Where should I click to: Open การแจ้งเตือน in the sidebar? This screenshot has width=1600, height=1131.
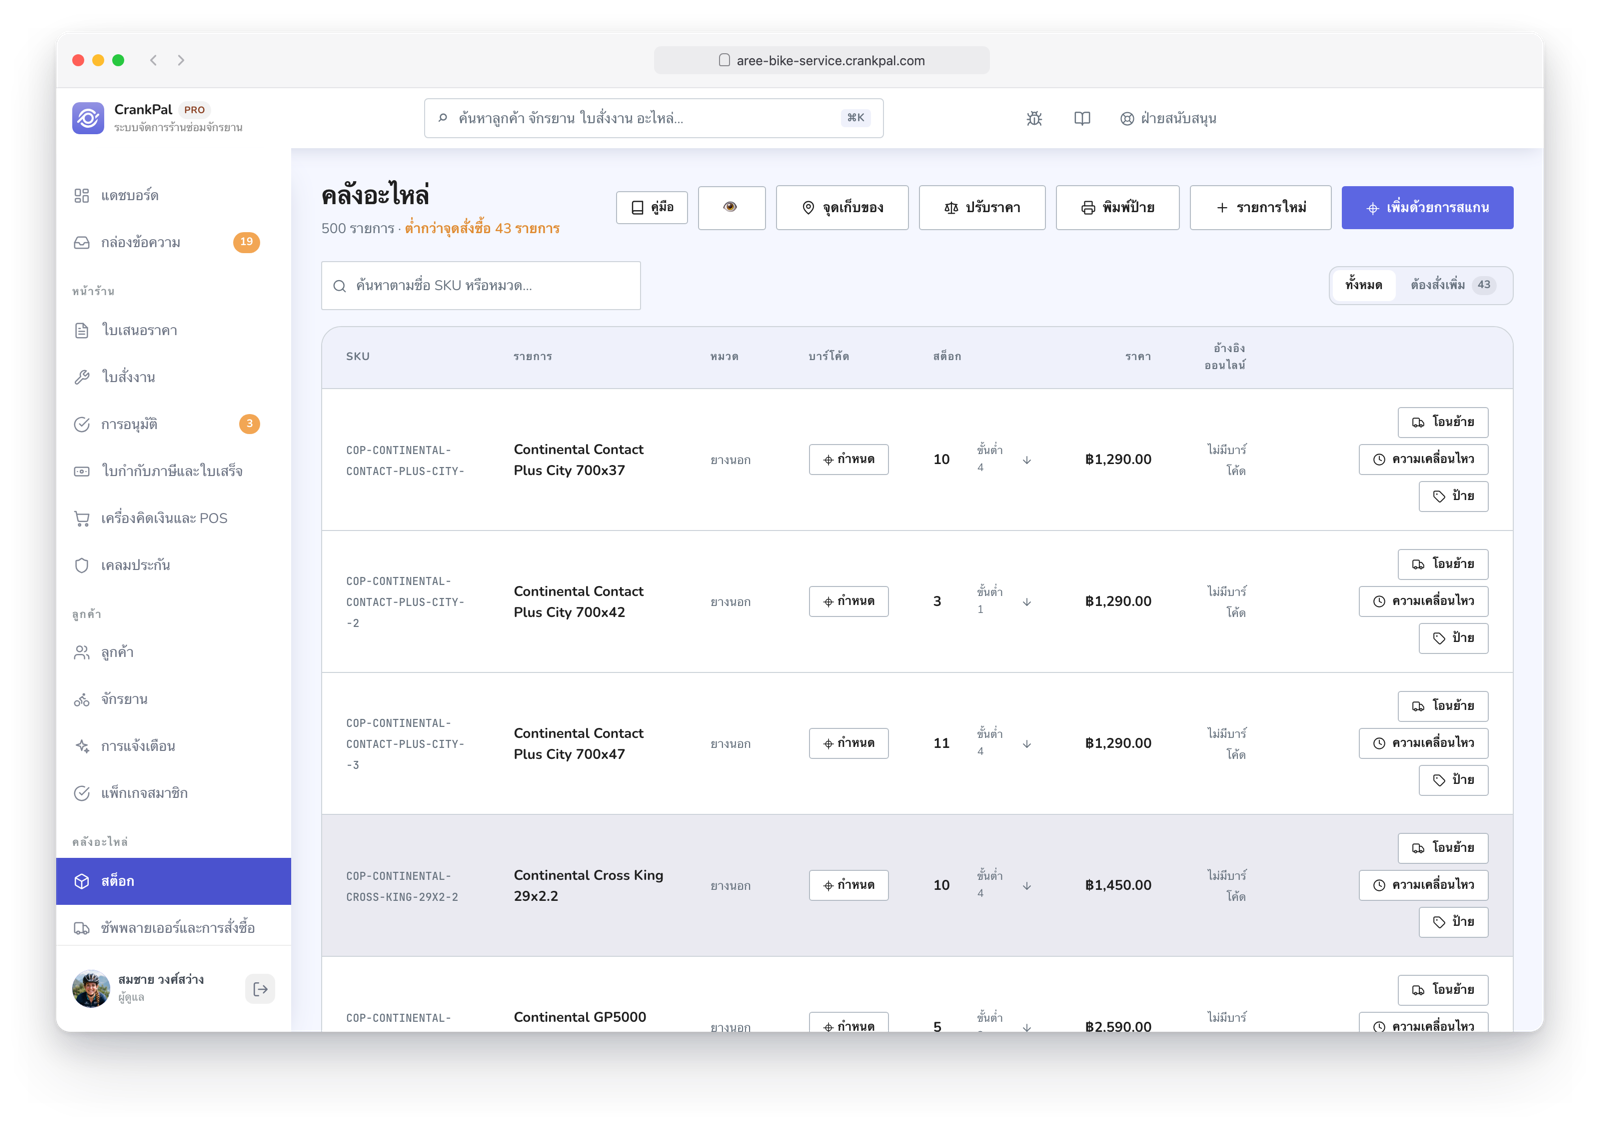pyautogui.click(x=173, y=746)
